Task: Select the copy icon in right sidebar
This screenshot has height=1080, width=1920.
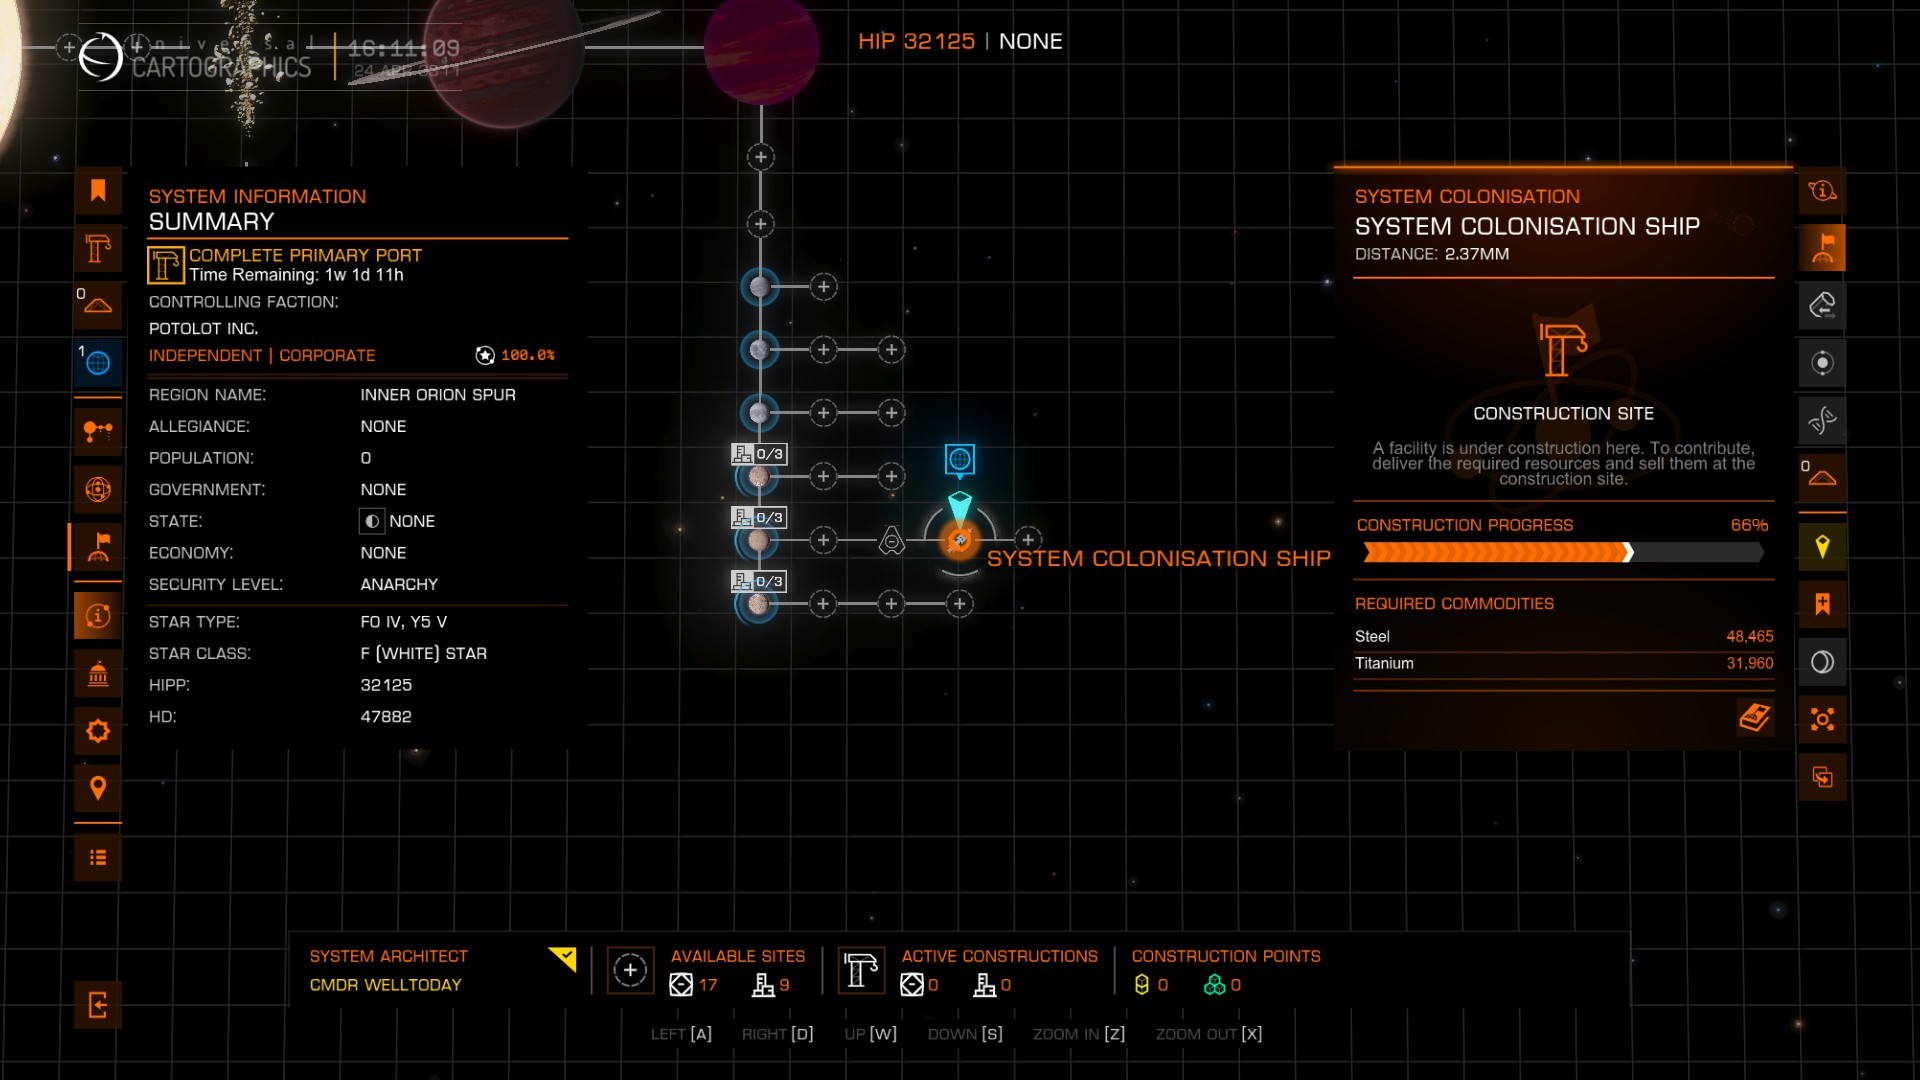Action: [x=1823, y=777]
